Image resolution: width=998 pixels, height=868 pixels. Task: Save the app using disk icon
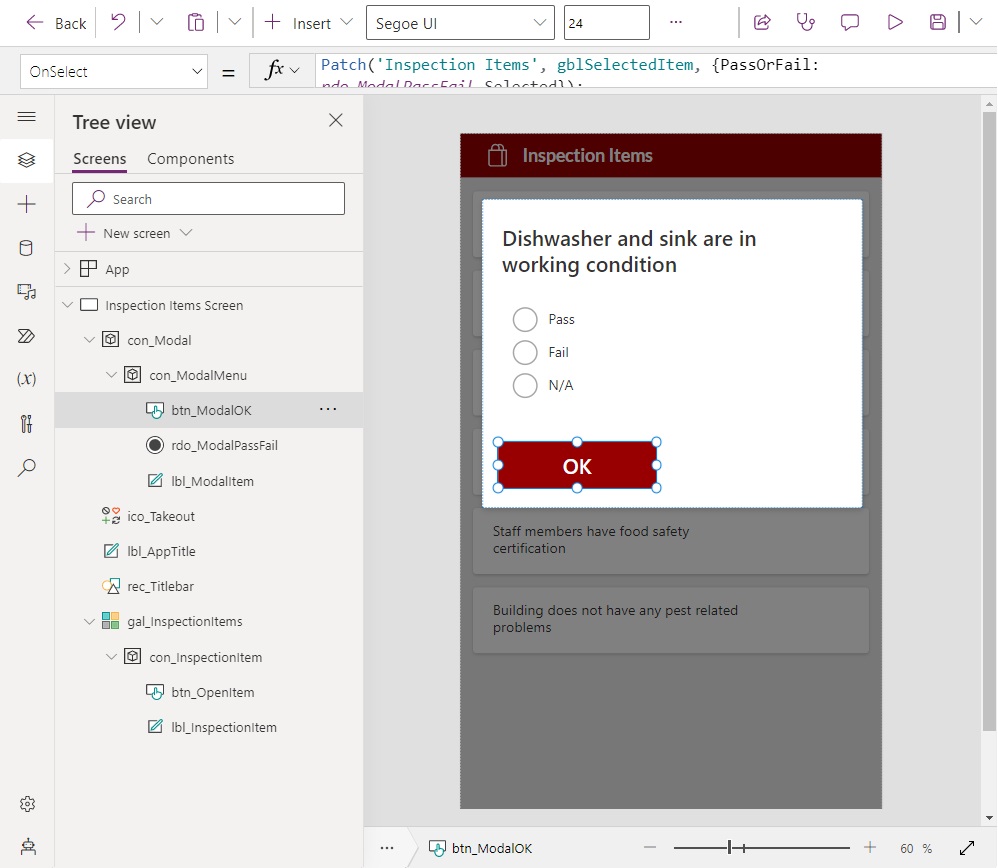point(937,23)
